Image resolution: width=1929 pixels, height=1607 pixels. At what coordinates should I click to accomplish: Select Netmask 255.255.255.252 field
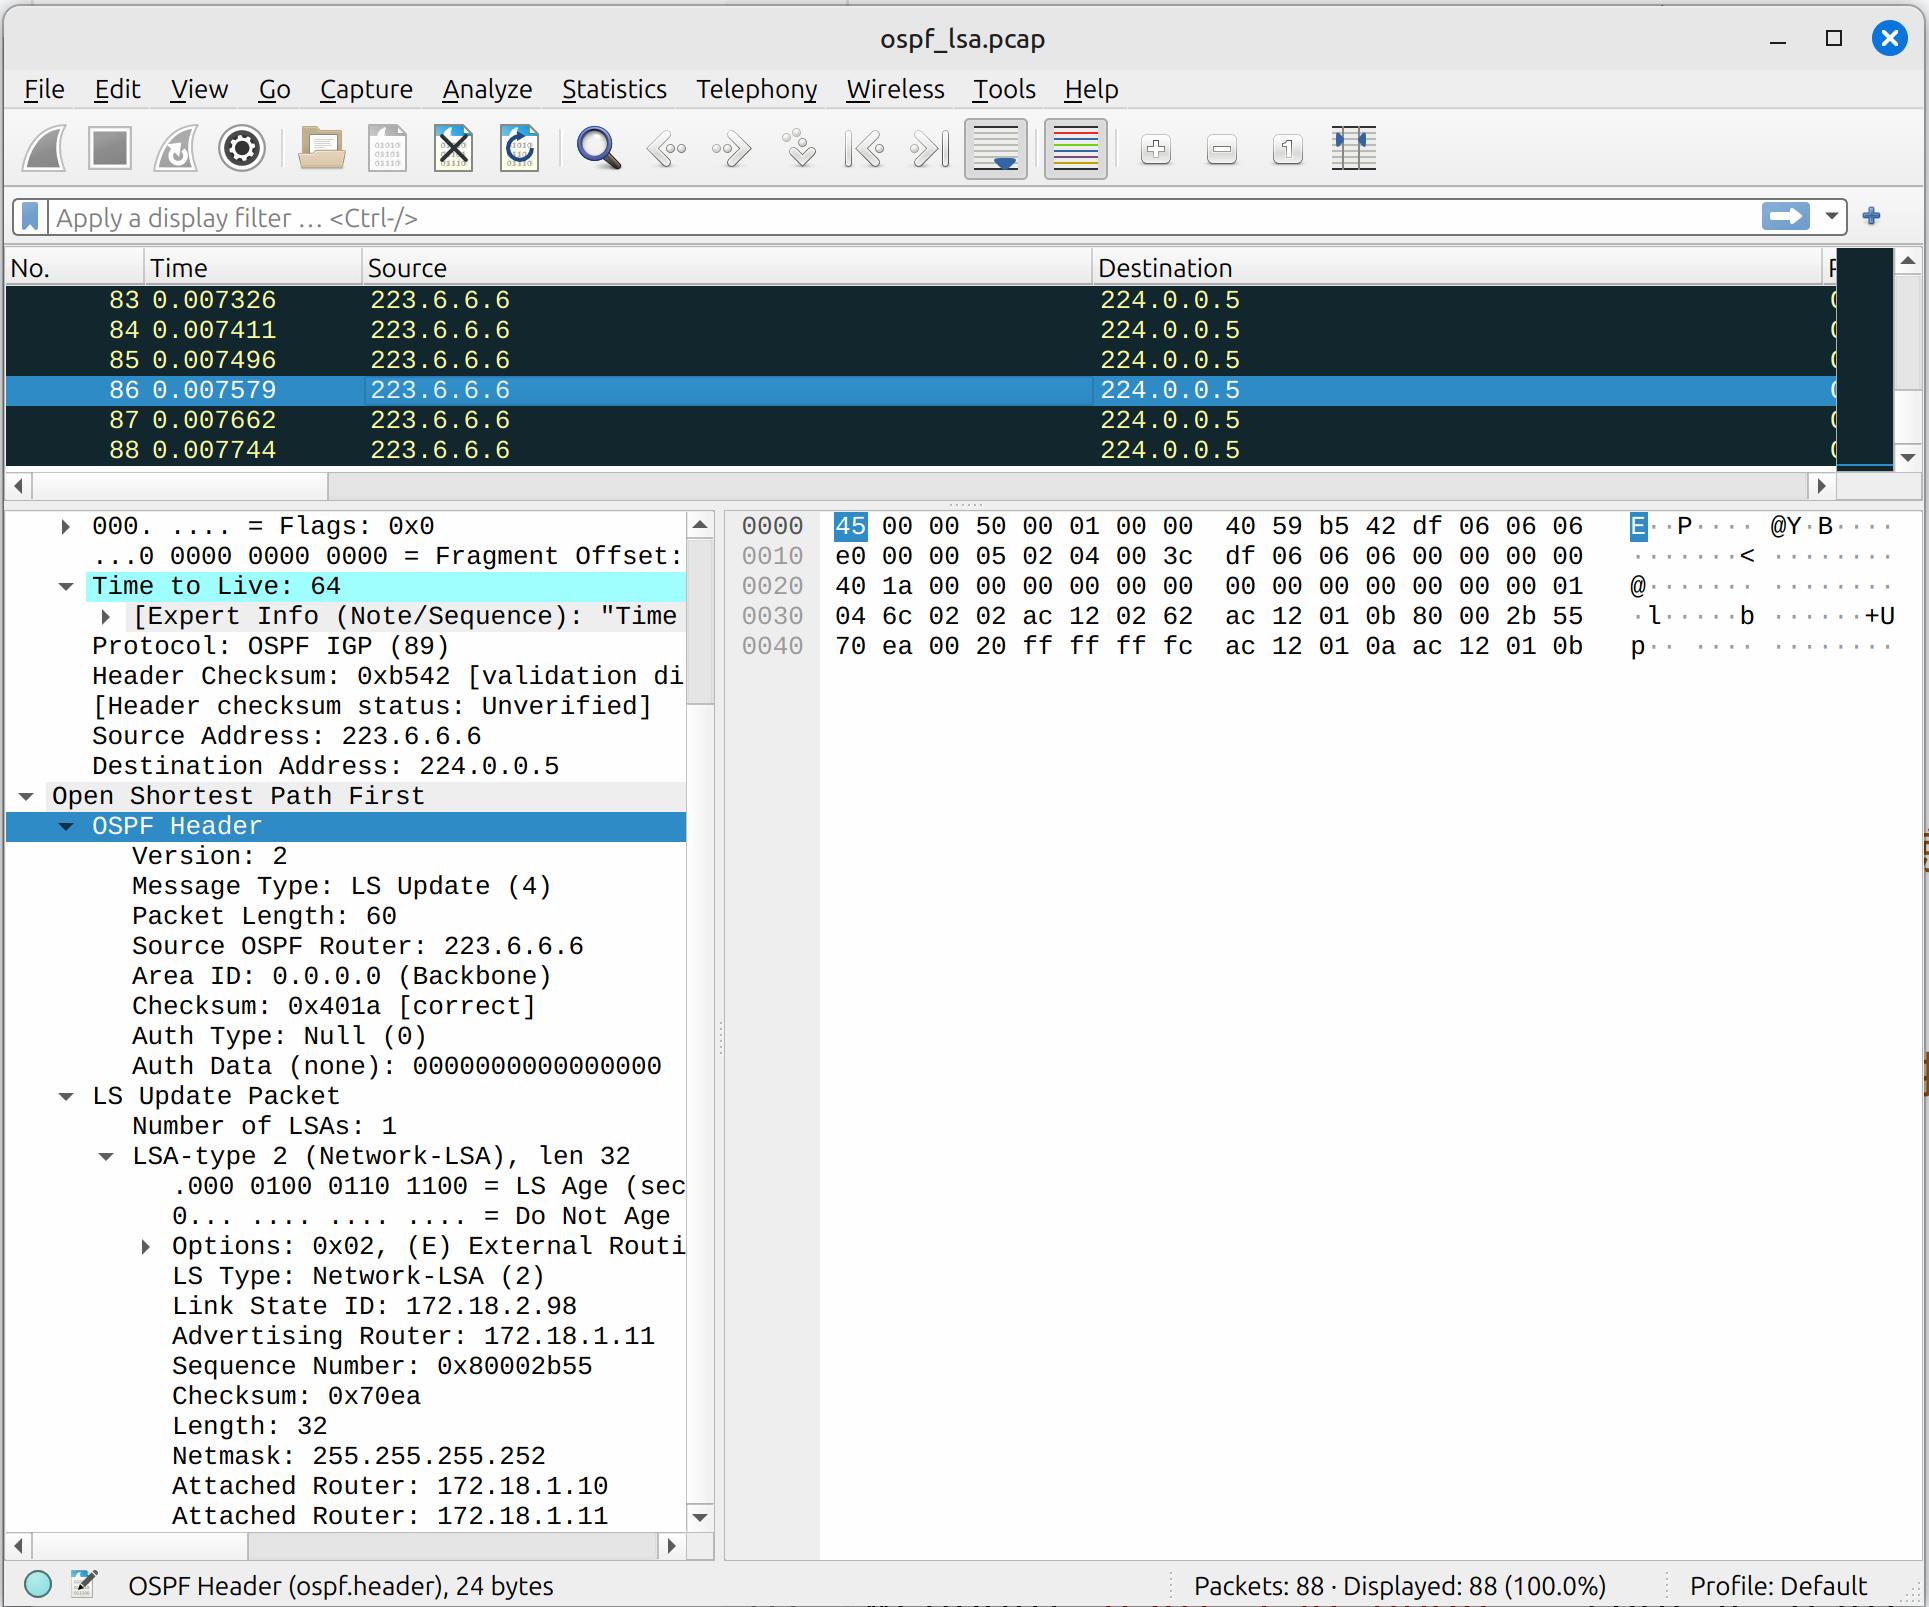click(358, 1456)
